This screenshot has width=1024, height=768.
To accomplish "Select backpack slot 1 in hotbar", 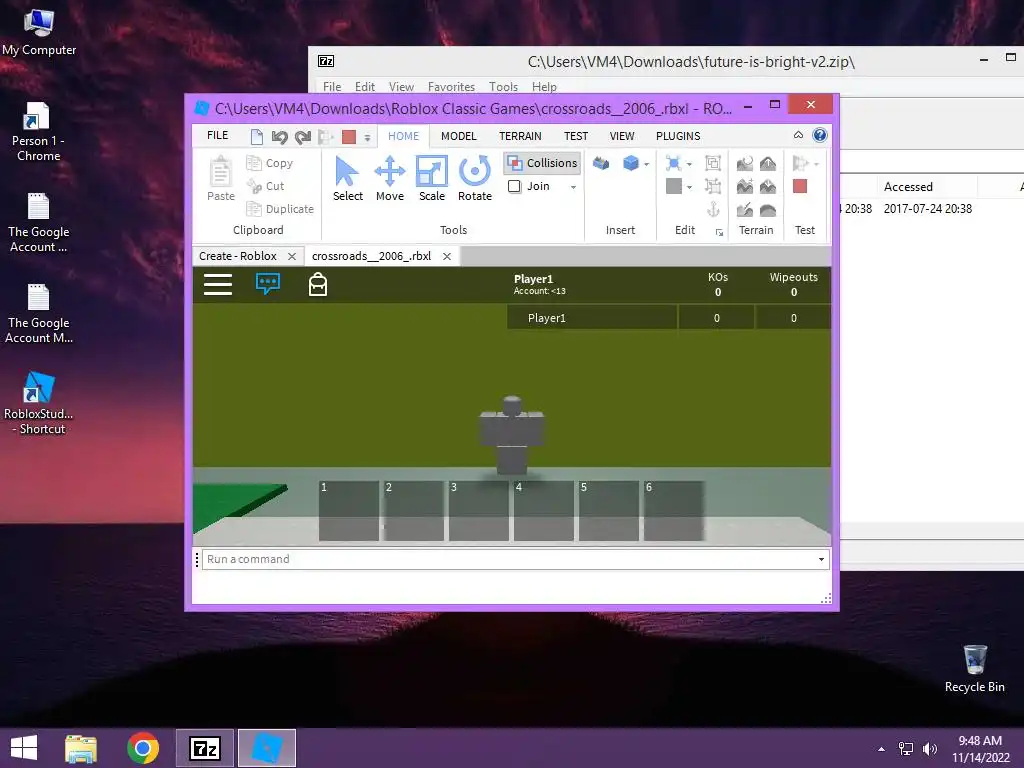I will point(349,511).
